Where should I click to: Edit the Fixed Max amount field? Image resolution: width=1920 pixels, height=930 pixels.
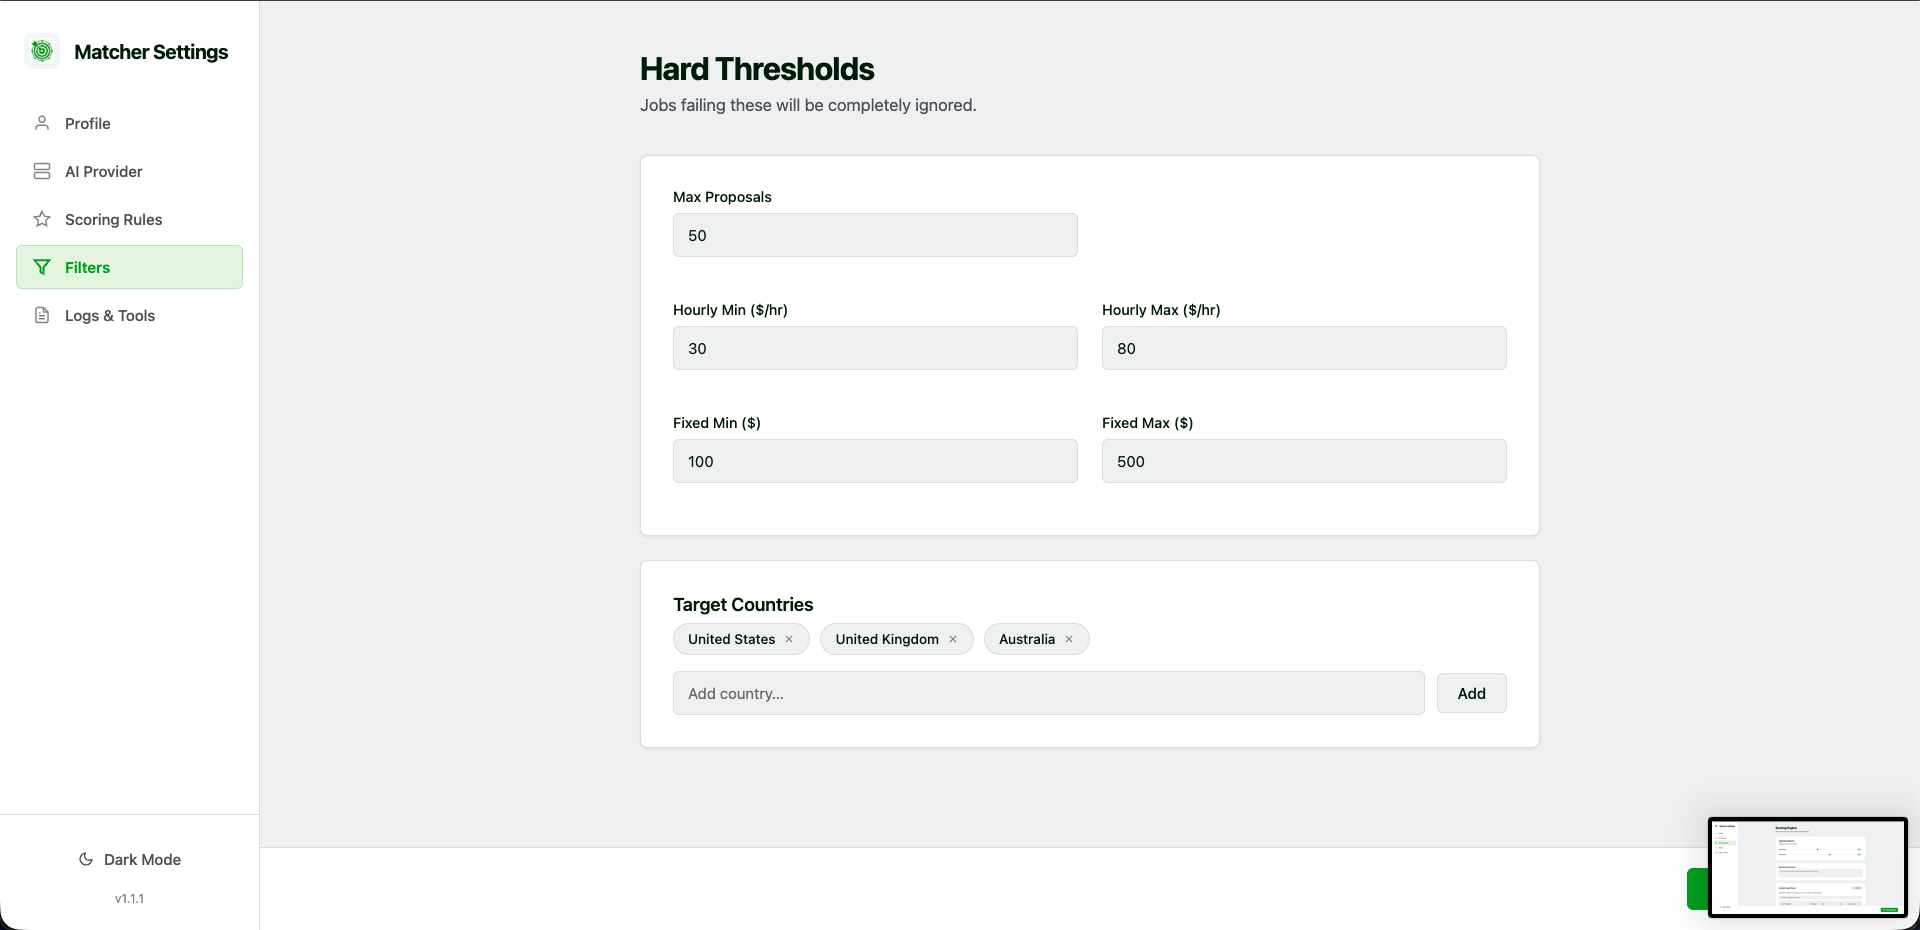point(1304,461)
